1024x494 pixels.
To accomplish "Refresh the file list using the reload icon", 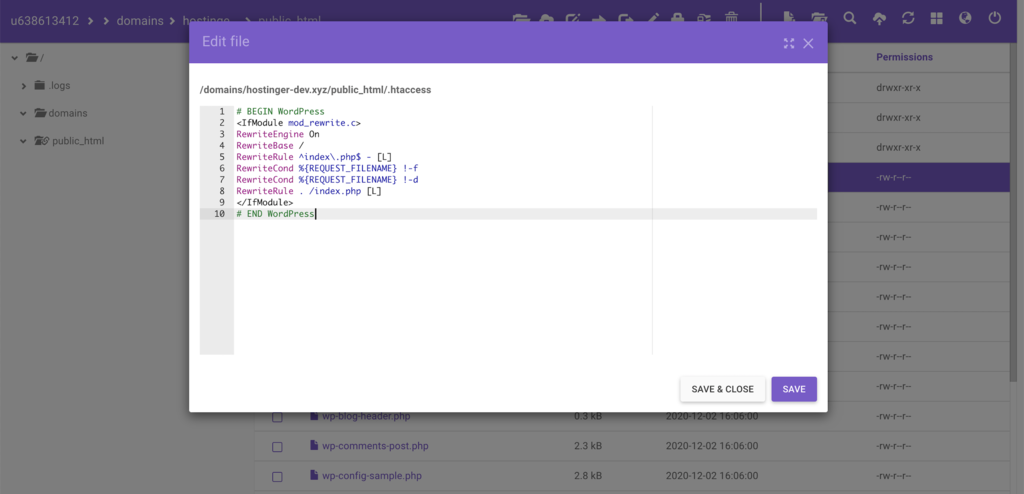I will click(908, 18).
